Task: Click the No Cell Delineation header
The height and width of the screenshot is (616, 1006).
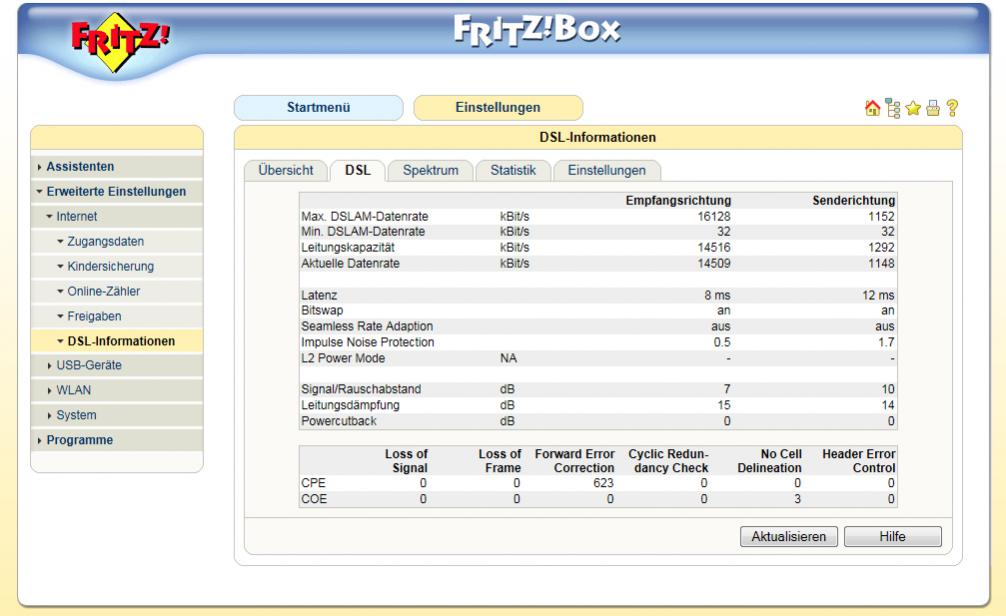Action: tap(769, 461)
